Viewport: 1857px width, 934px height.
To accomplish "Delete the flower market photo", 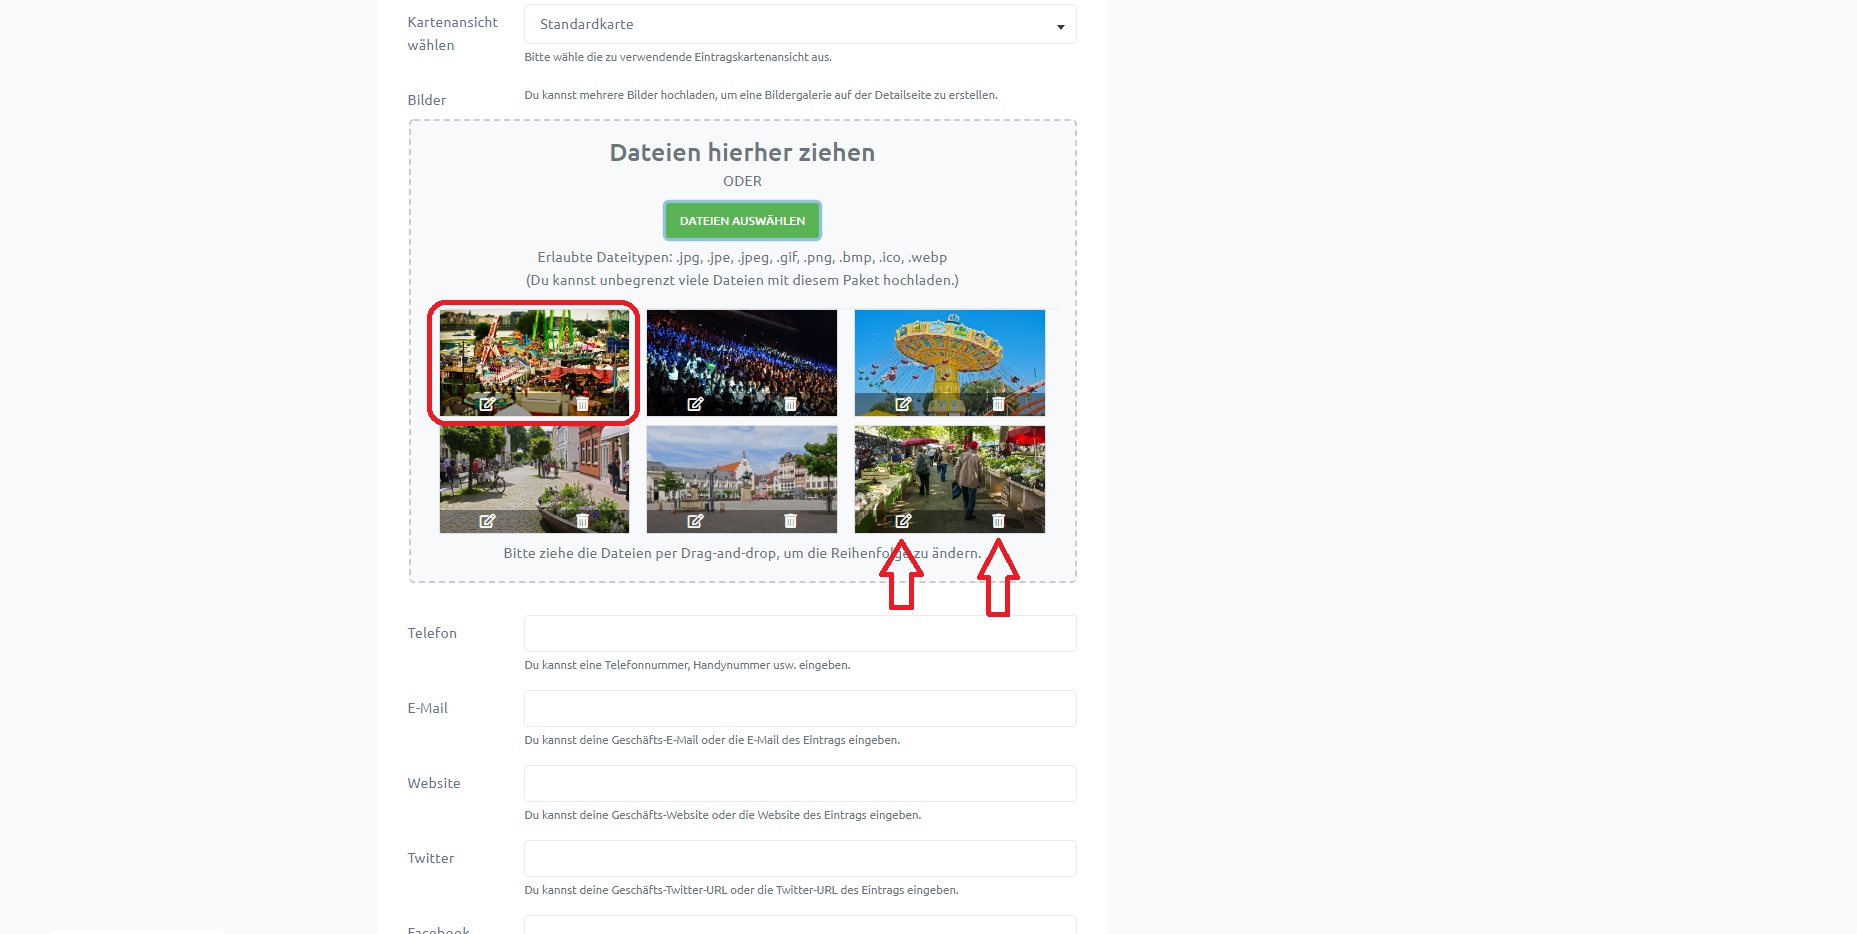I will pyautogui.click(x=998, y=521).
